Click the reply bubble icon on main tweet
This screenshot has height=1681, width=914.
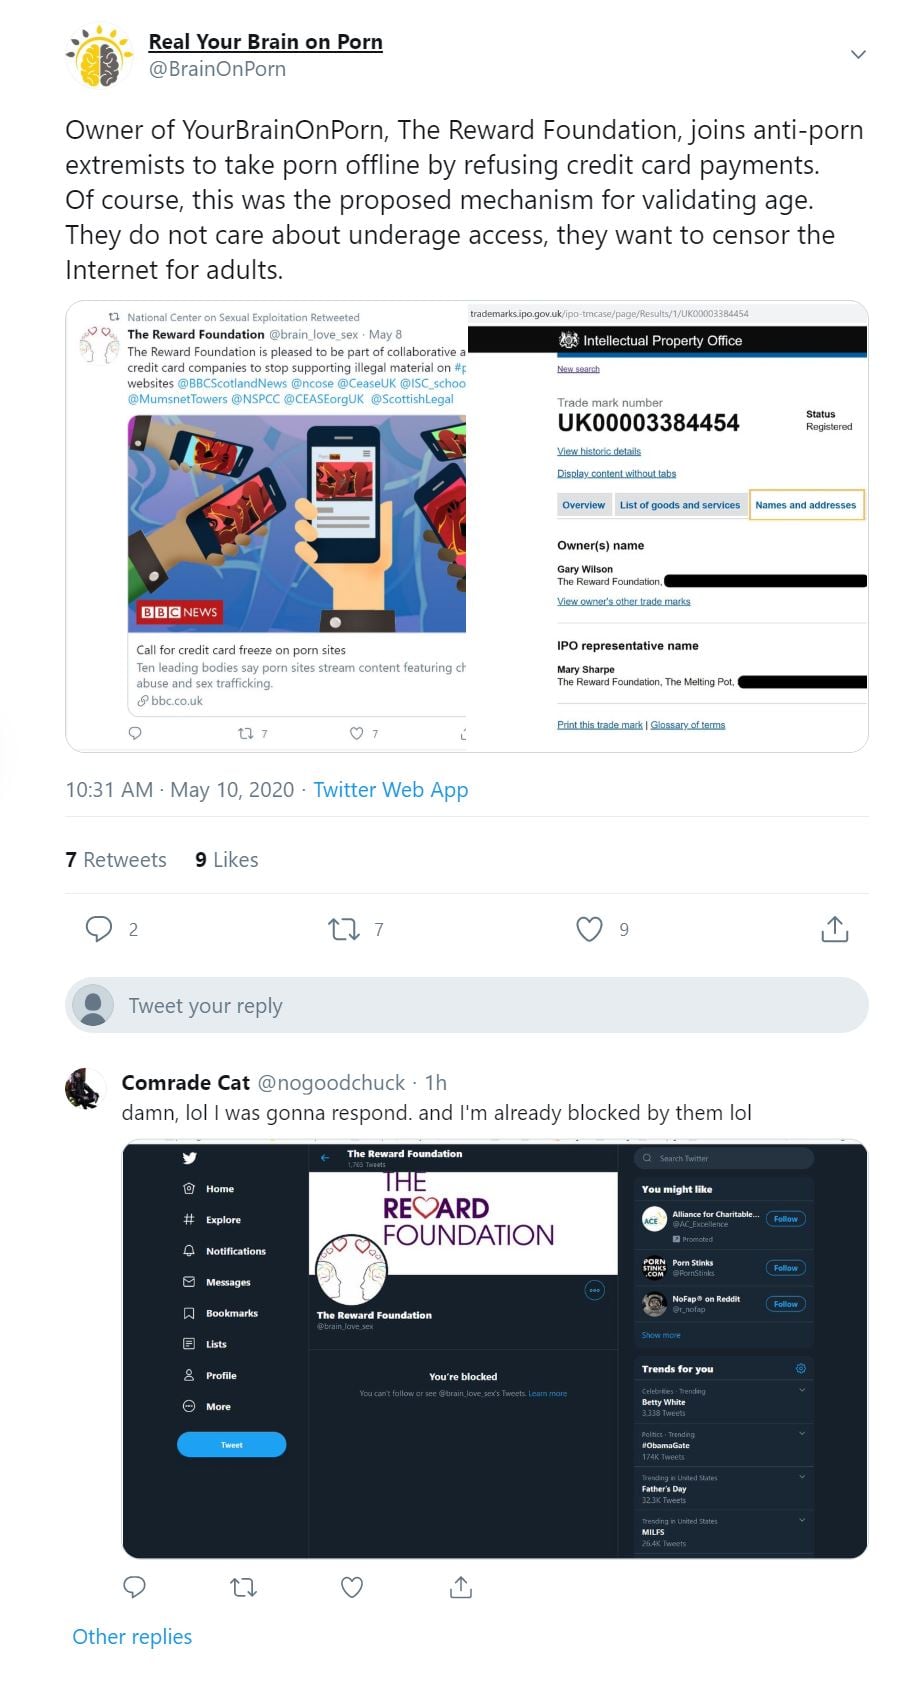[x=99, y=929]
